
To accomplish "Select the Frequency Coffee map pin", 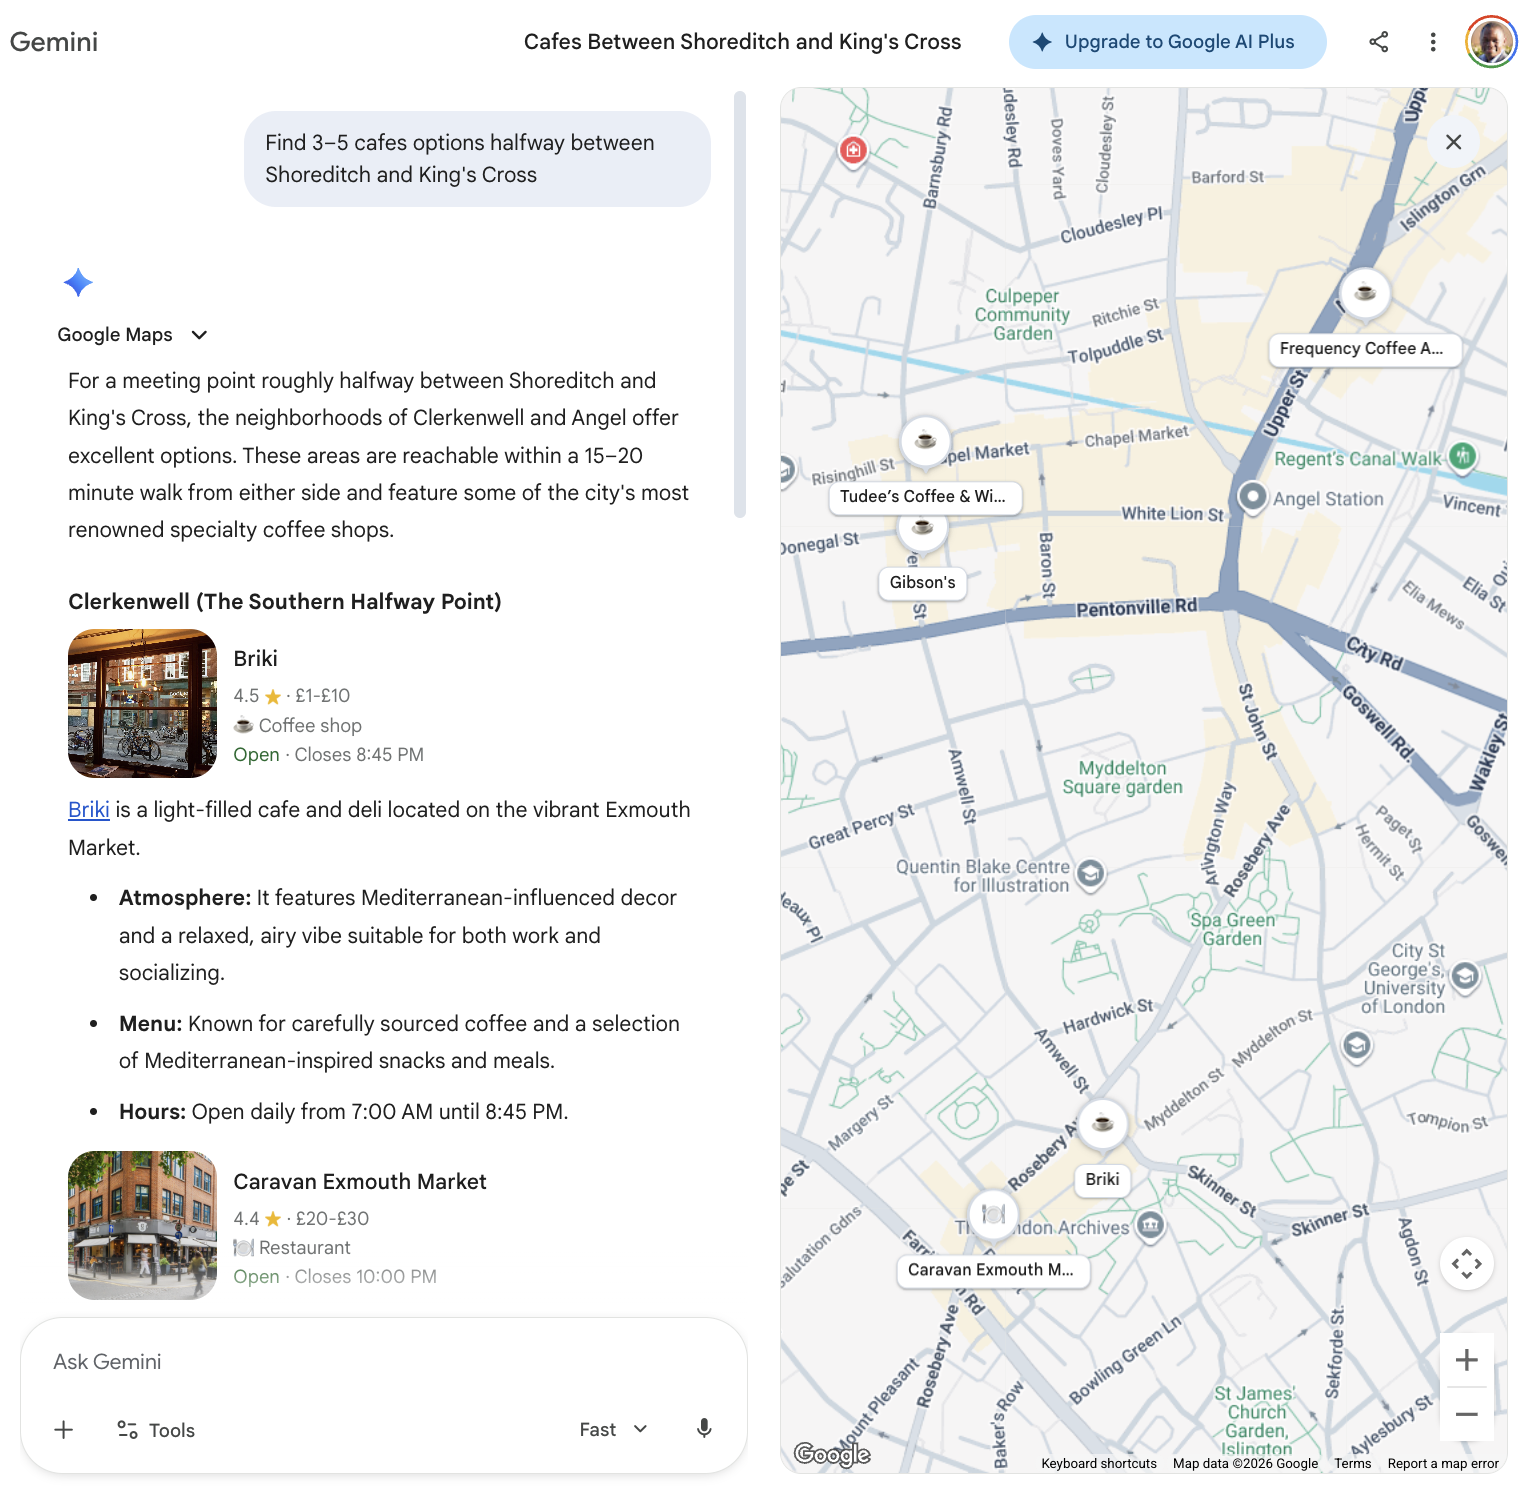I will [x=1364, y=293].
